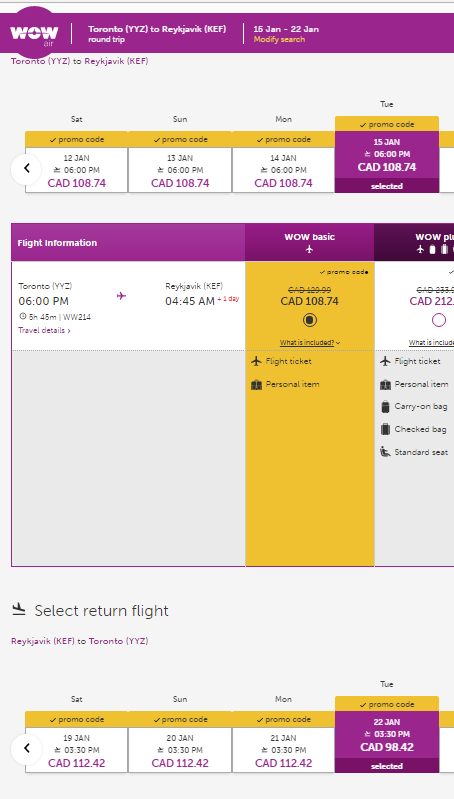454x799 pixels.
Task: Click the WOW air logo
Action: [x=34, y=33]
